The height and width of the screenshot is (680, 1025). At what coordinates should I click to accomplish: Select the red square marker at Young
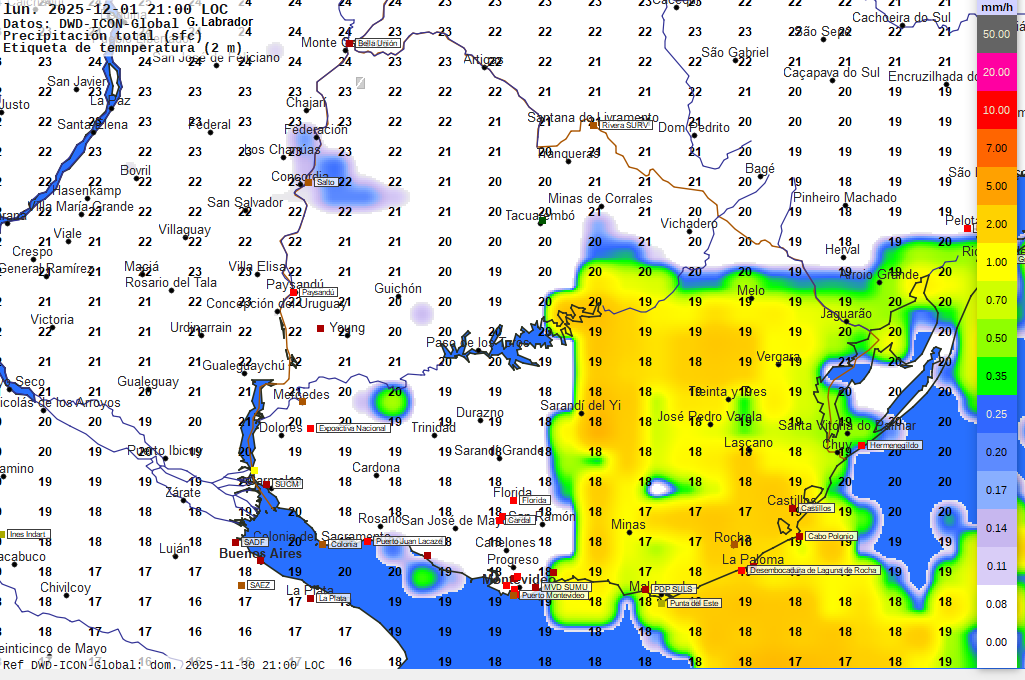coord(320,328)
